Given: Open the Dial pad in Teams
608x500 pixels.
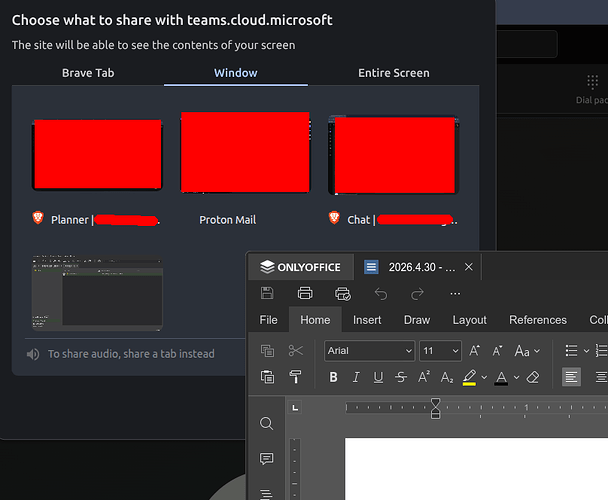Looking at the screenshot, I should point(592,89).
